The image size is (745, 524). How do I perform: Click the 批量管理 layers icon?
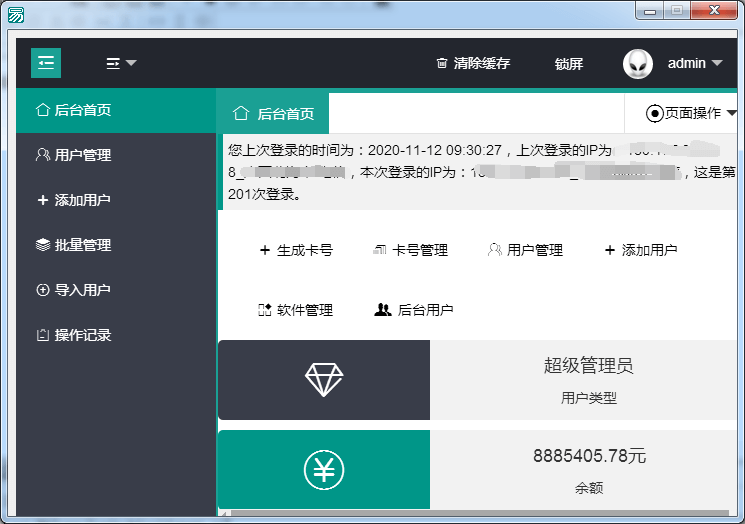42,245
